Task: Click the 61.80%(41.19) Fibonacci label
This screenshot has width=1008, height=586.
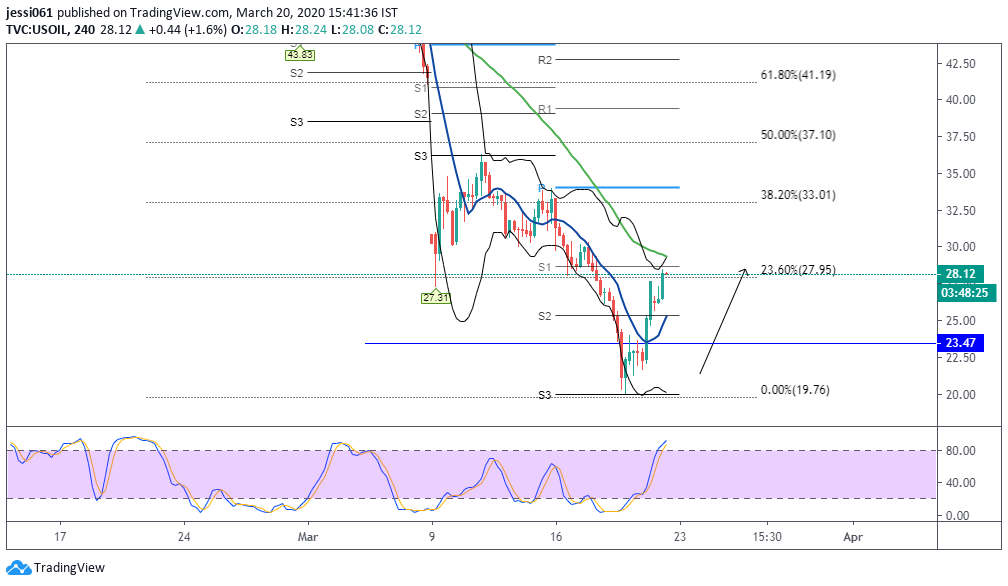Action: pyautogui.click(x=798, y=75)
